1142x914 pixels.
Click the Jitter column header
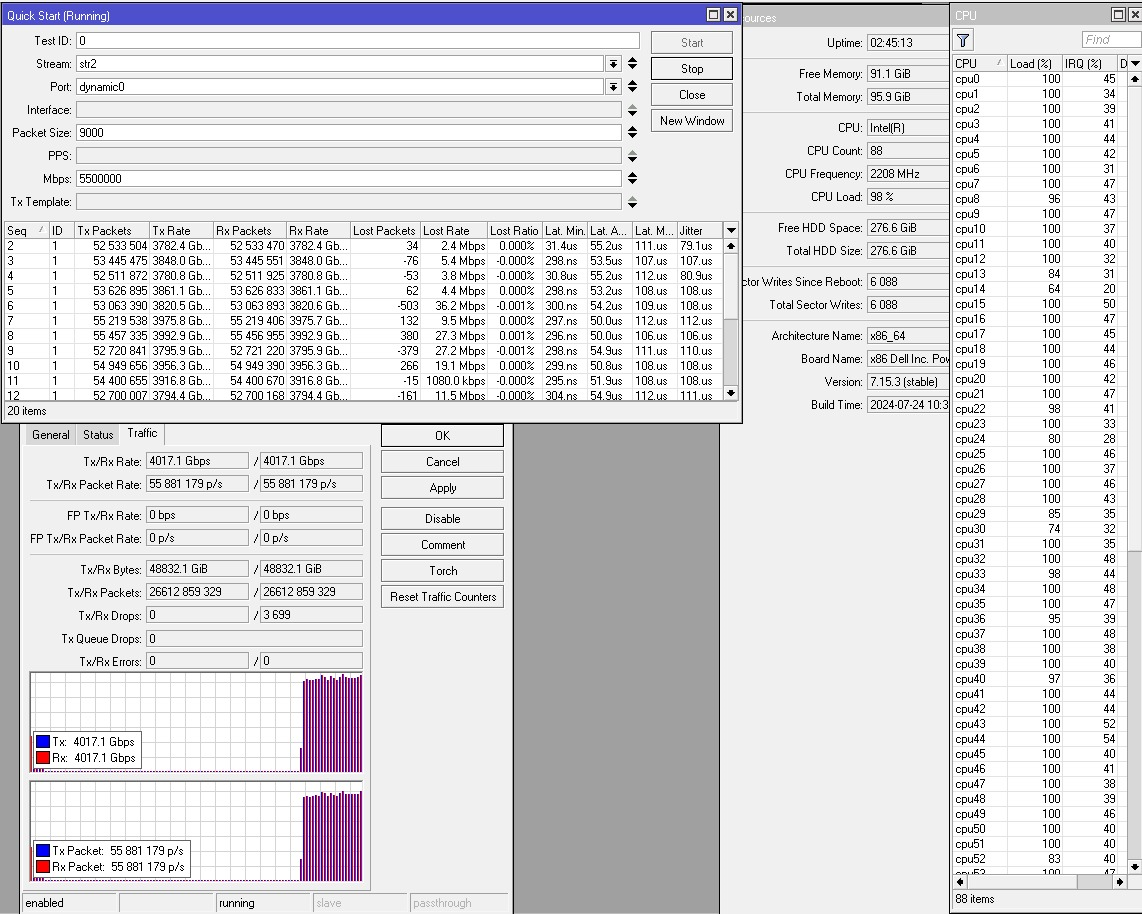pyautogui.click(x=700, y=230)
